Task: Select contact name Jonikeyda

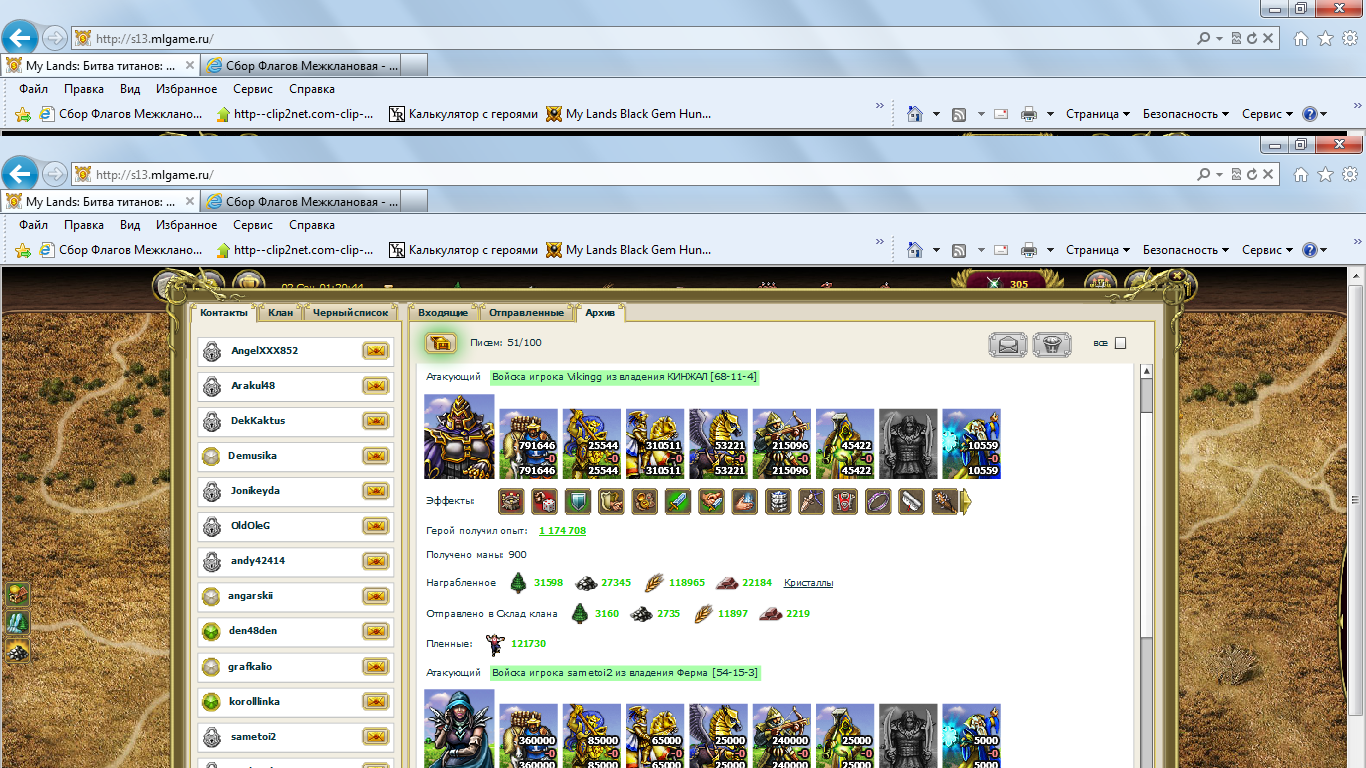Action: tap(255, 491)
